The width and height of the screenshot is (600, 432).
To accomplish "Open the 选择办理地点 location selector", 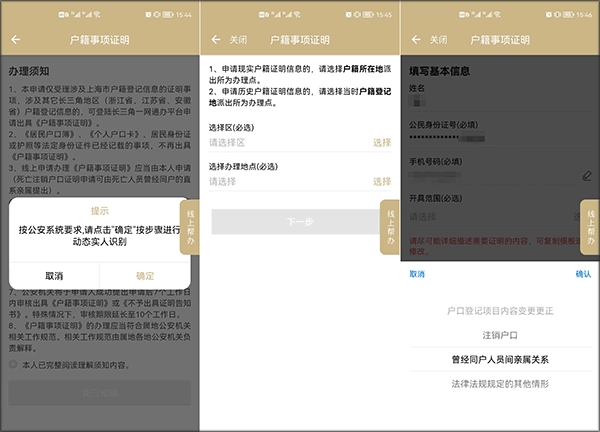I will [300, 182].
